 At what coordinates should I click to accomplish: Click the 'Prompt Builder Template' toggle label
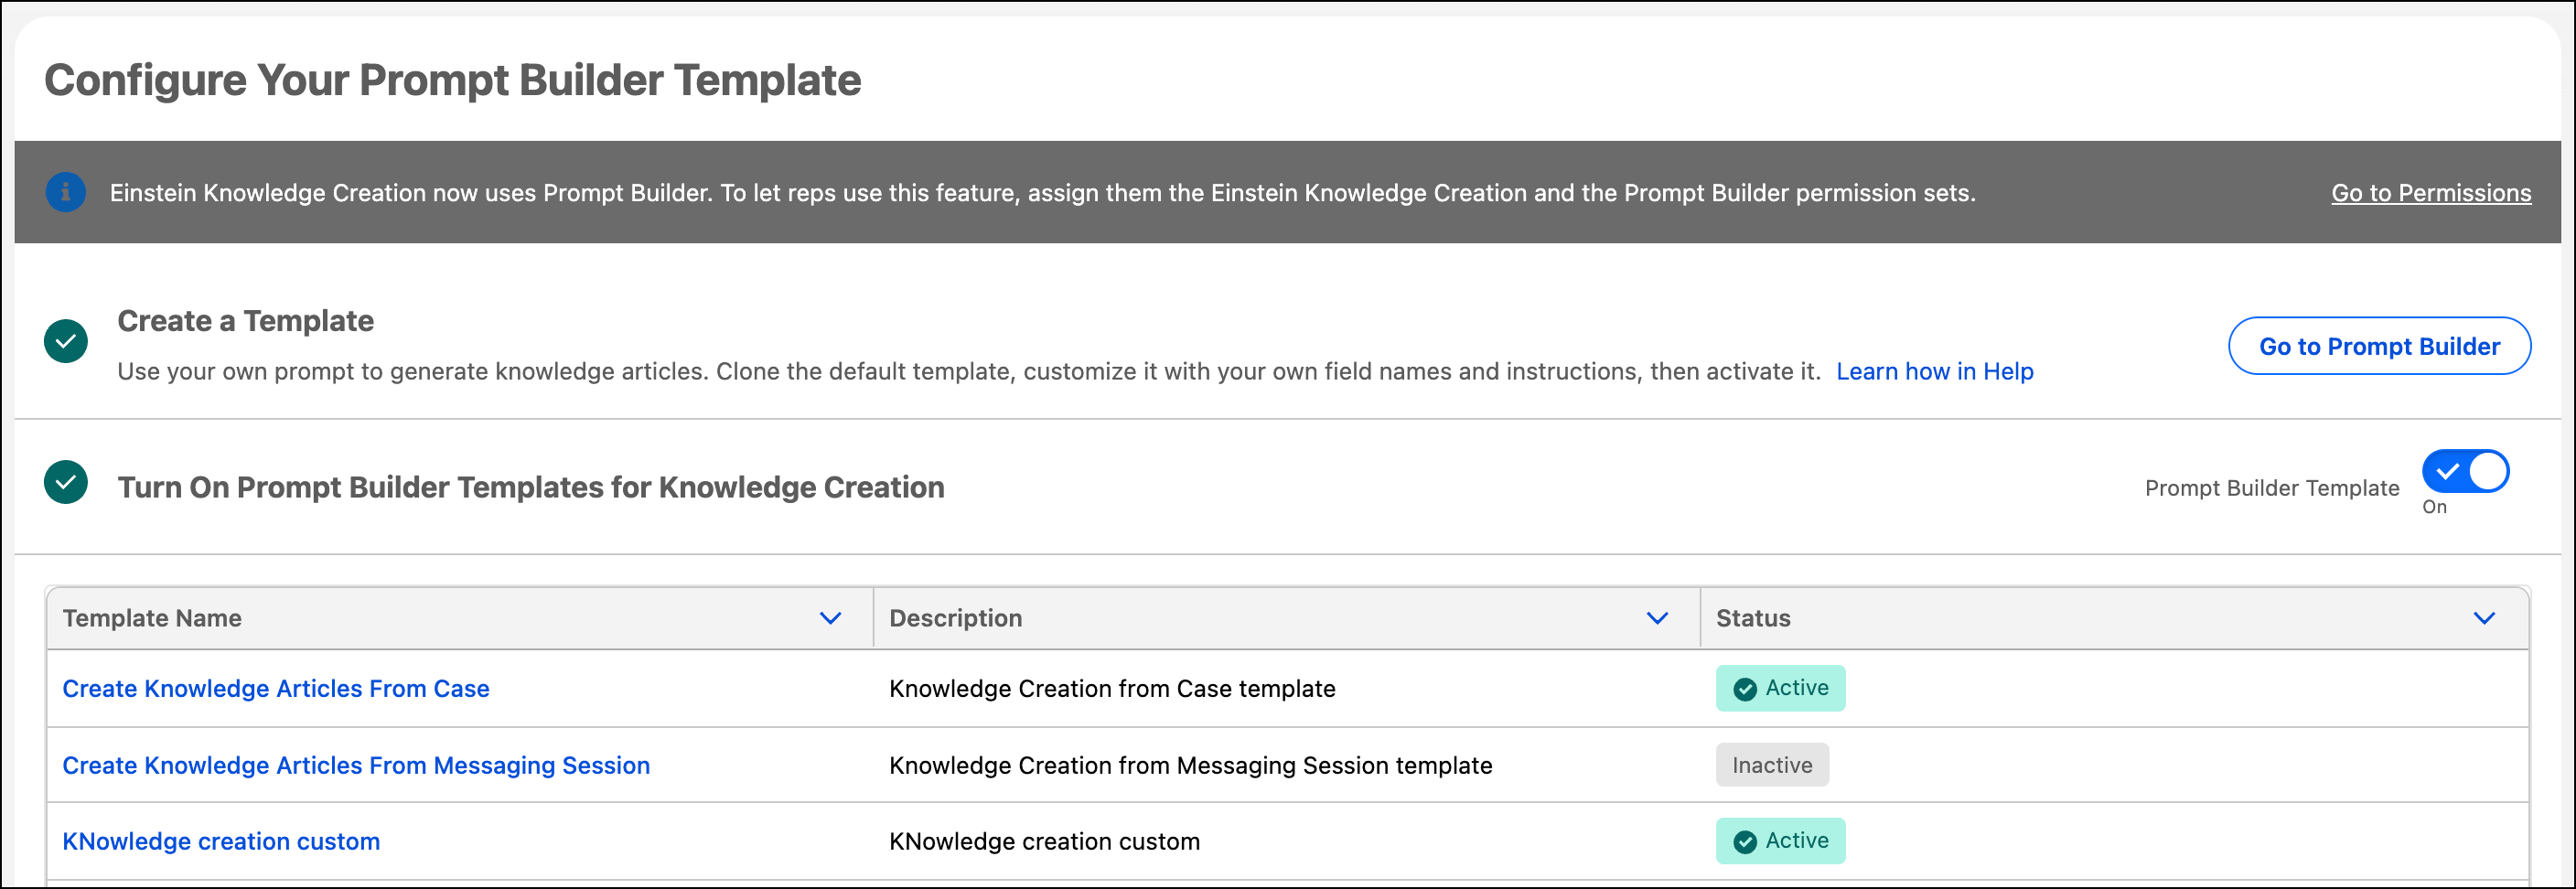2272,488
